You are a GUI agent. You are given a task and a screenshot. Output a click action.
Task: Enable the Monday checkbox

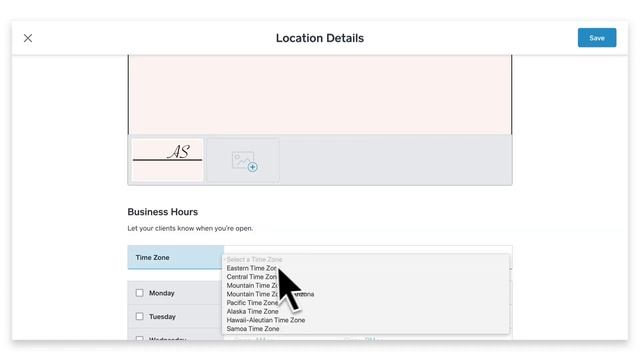coord(140,293)
